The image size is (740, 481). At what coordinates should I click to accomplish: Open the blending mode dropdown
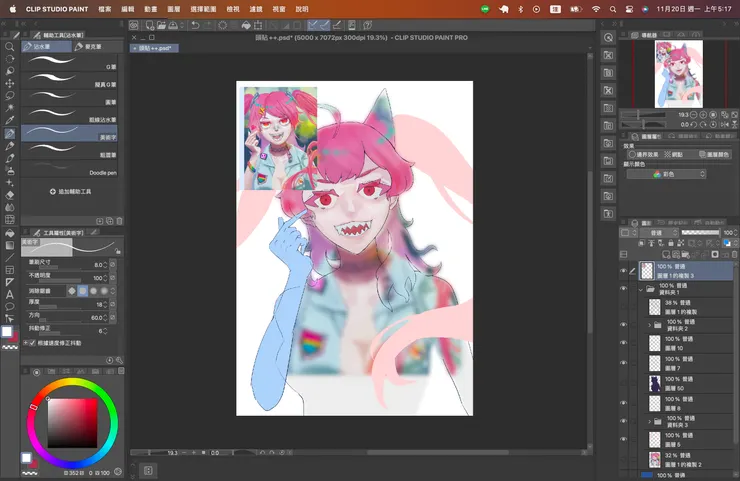pos(658,233)
